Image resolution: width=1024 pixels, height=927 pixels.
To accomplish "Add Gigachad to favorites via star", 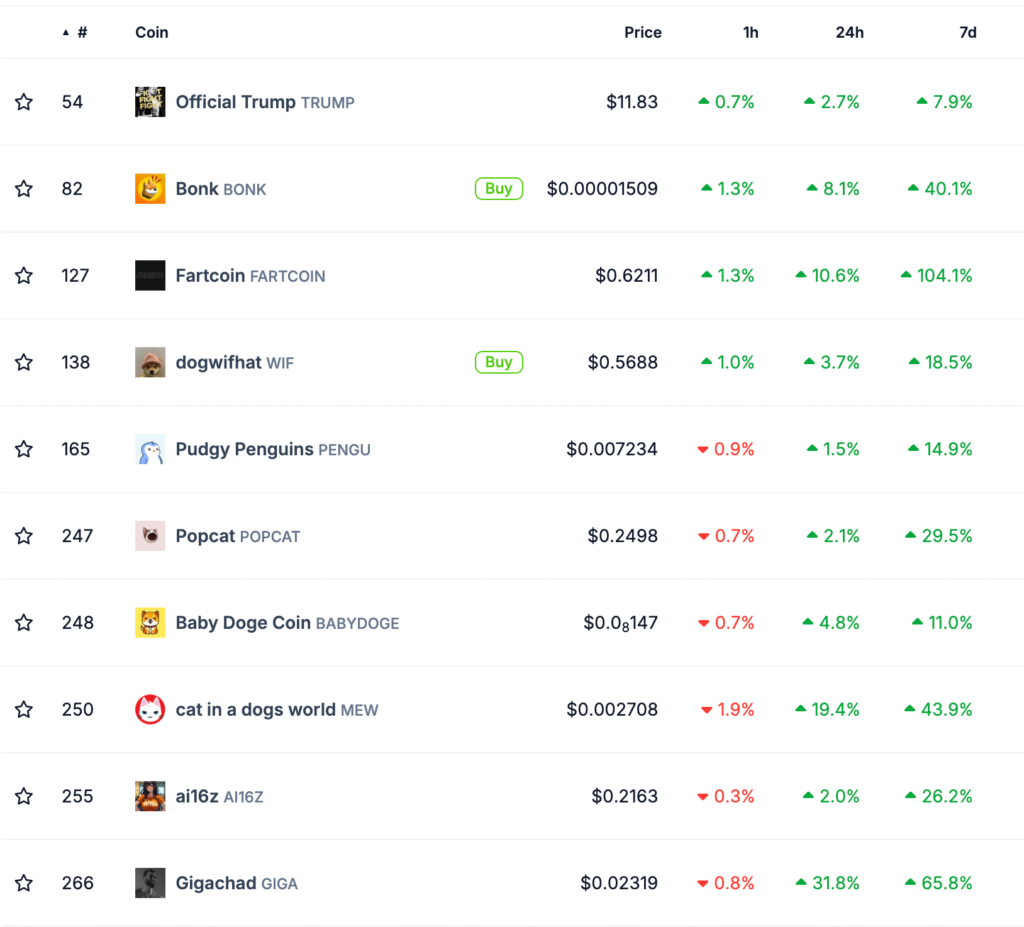I will 23,883.
